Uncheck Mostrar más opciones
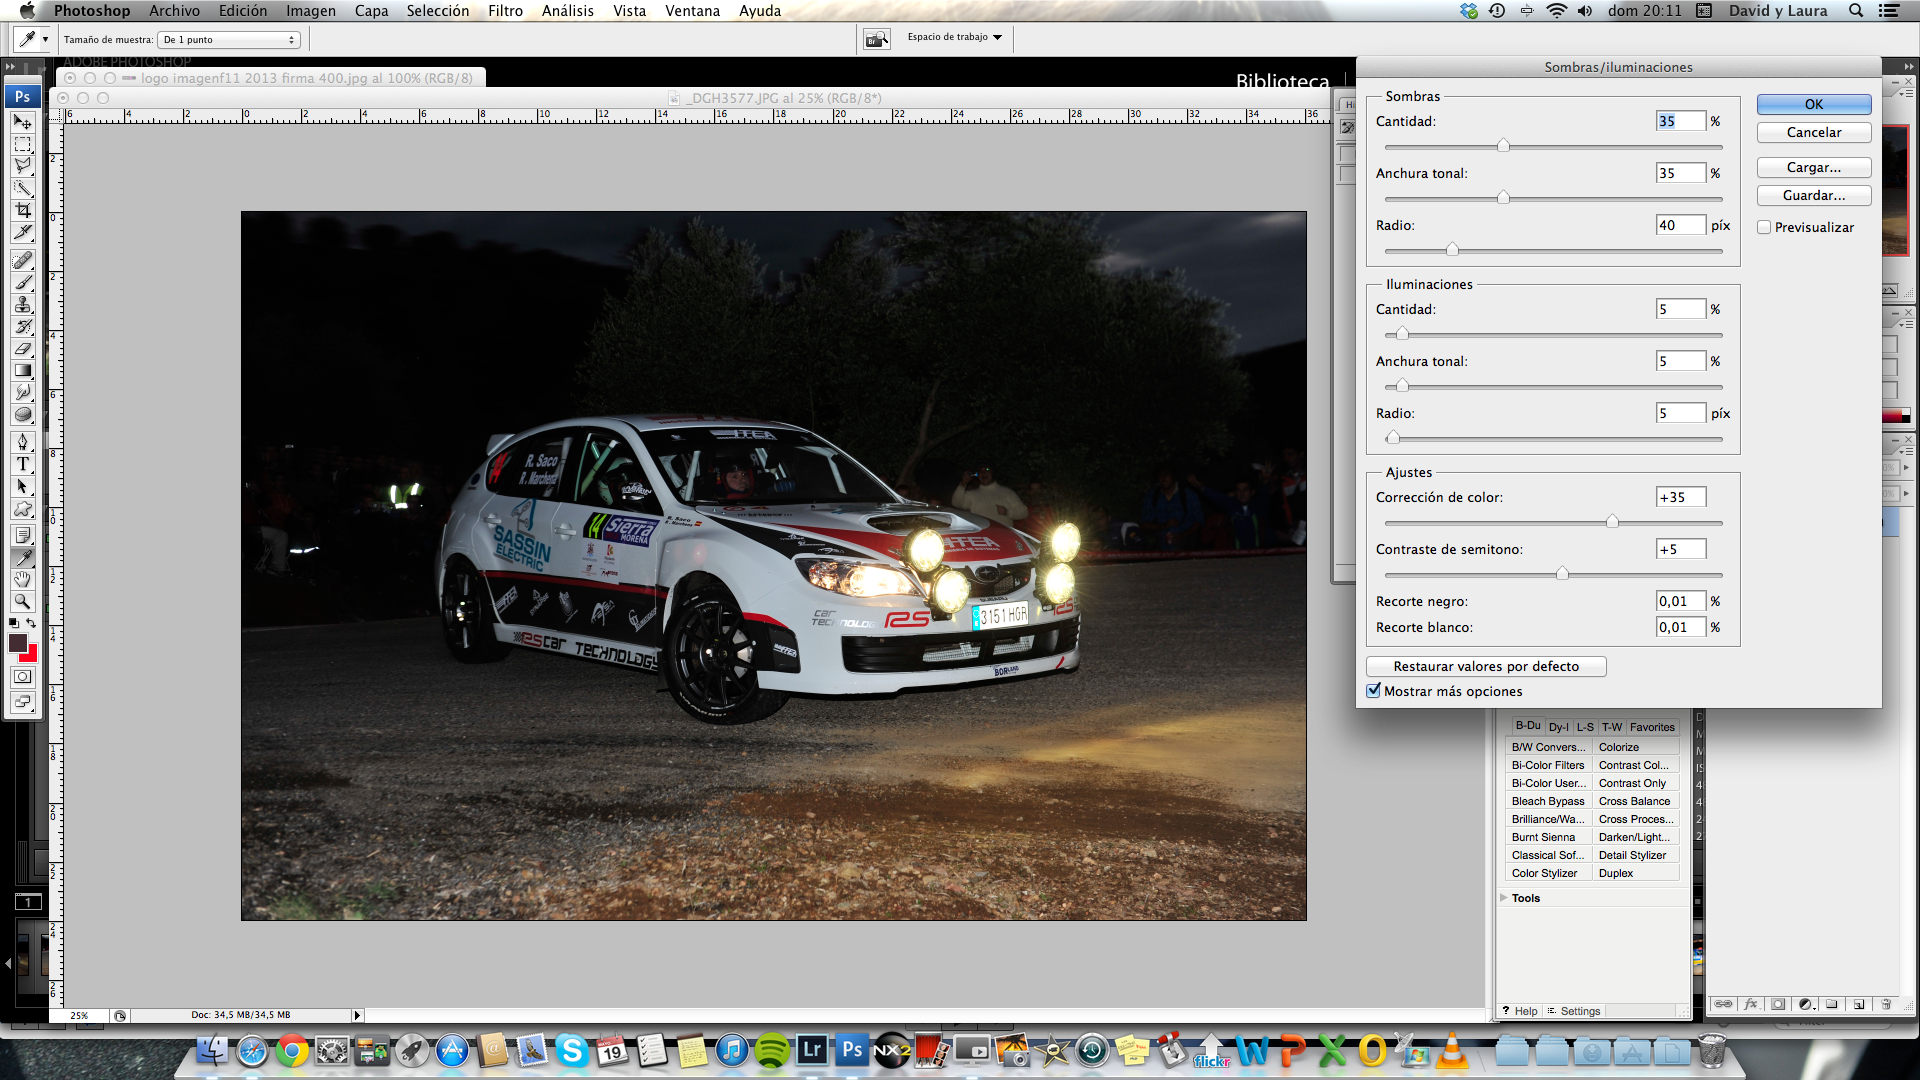Image resolution: width=1920 pixels, height=1080 pixels. (1374, 691)
